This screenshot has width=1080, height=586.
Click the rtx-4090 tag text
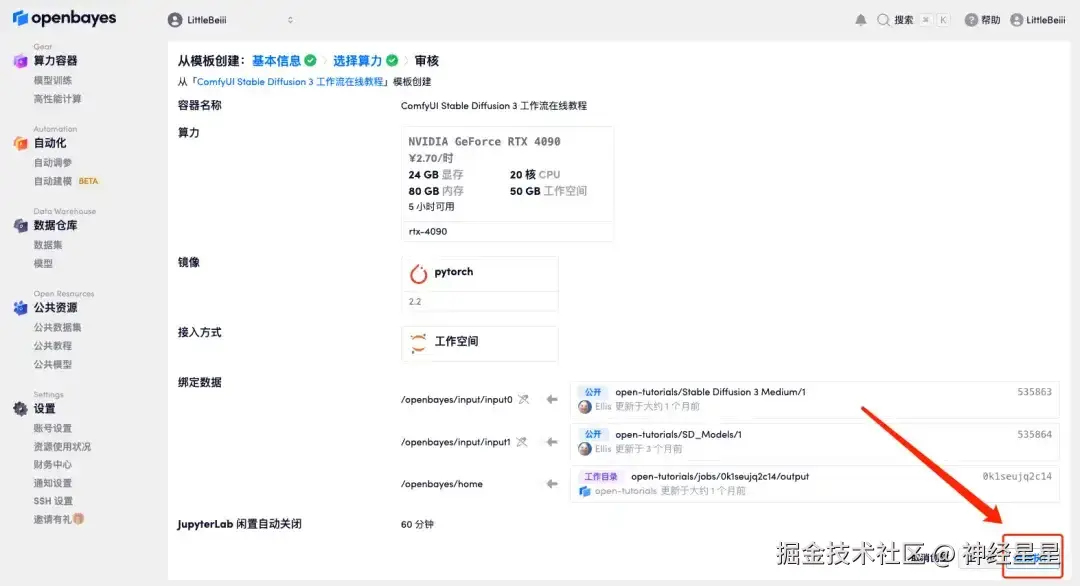[x=428, y=231]
